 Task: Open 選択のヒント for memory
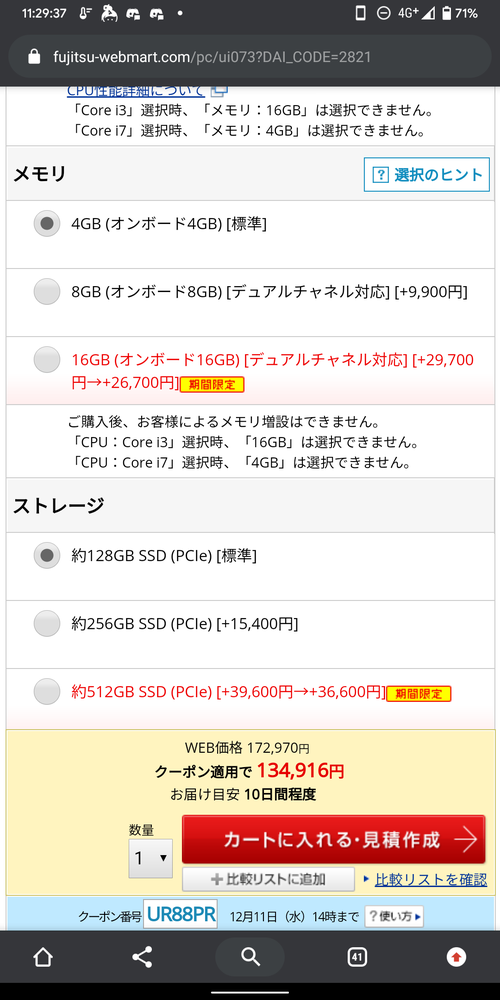tap(427, 175)
